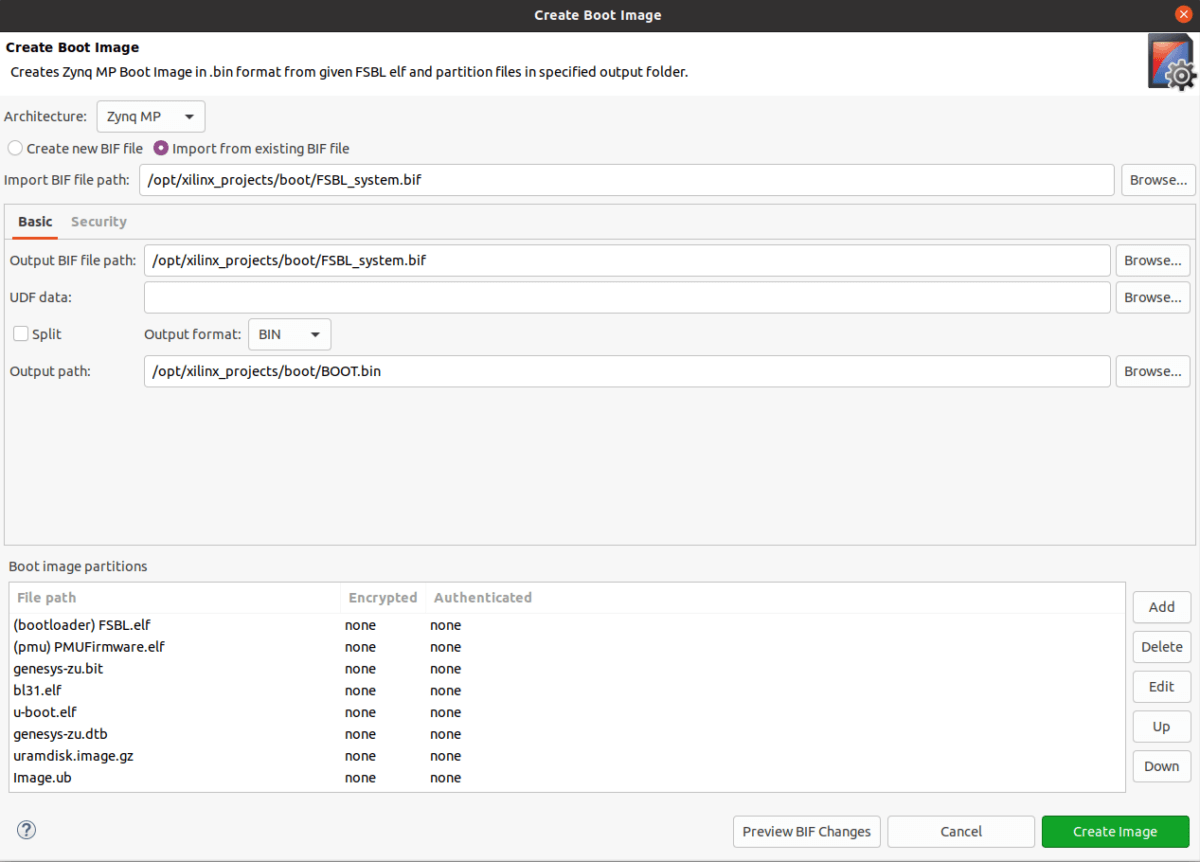Click the Xilinx application logo icon

coord(1170,60)
